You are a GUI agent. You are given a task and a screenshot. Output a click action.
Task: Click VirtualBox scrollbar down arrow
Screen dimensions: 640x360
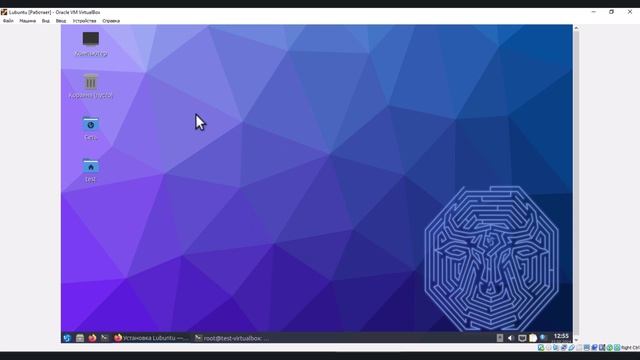click(576, 340)
